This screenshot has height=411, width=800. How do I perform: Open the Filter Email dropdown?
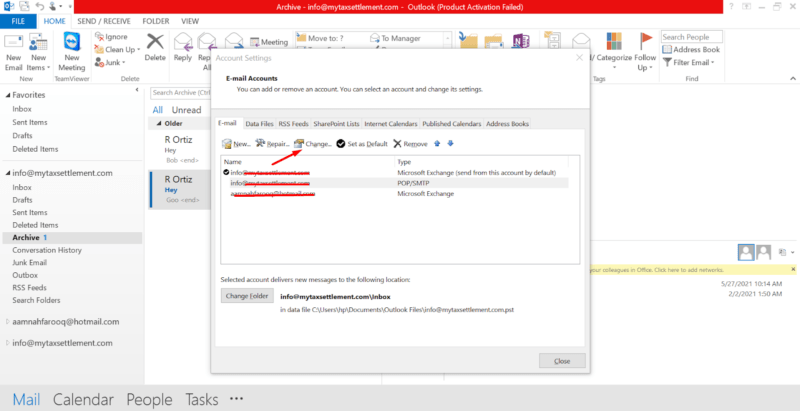[688, 62]
